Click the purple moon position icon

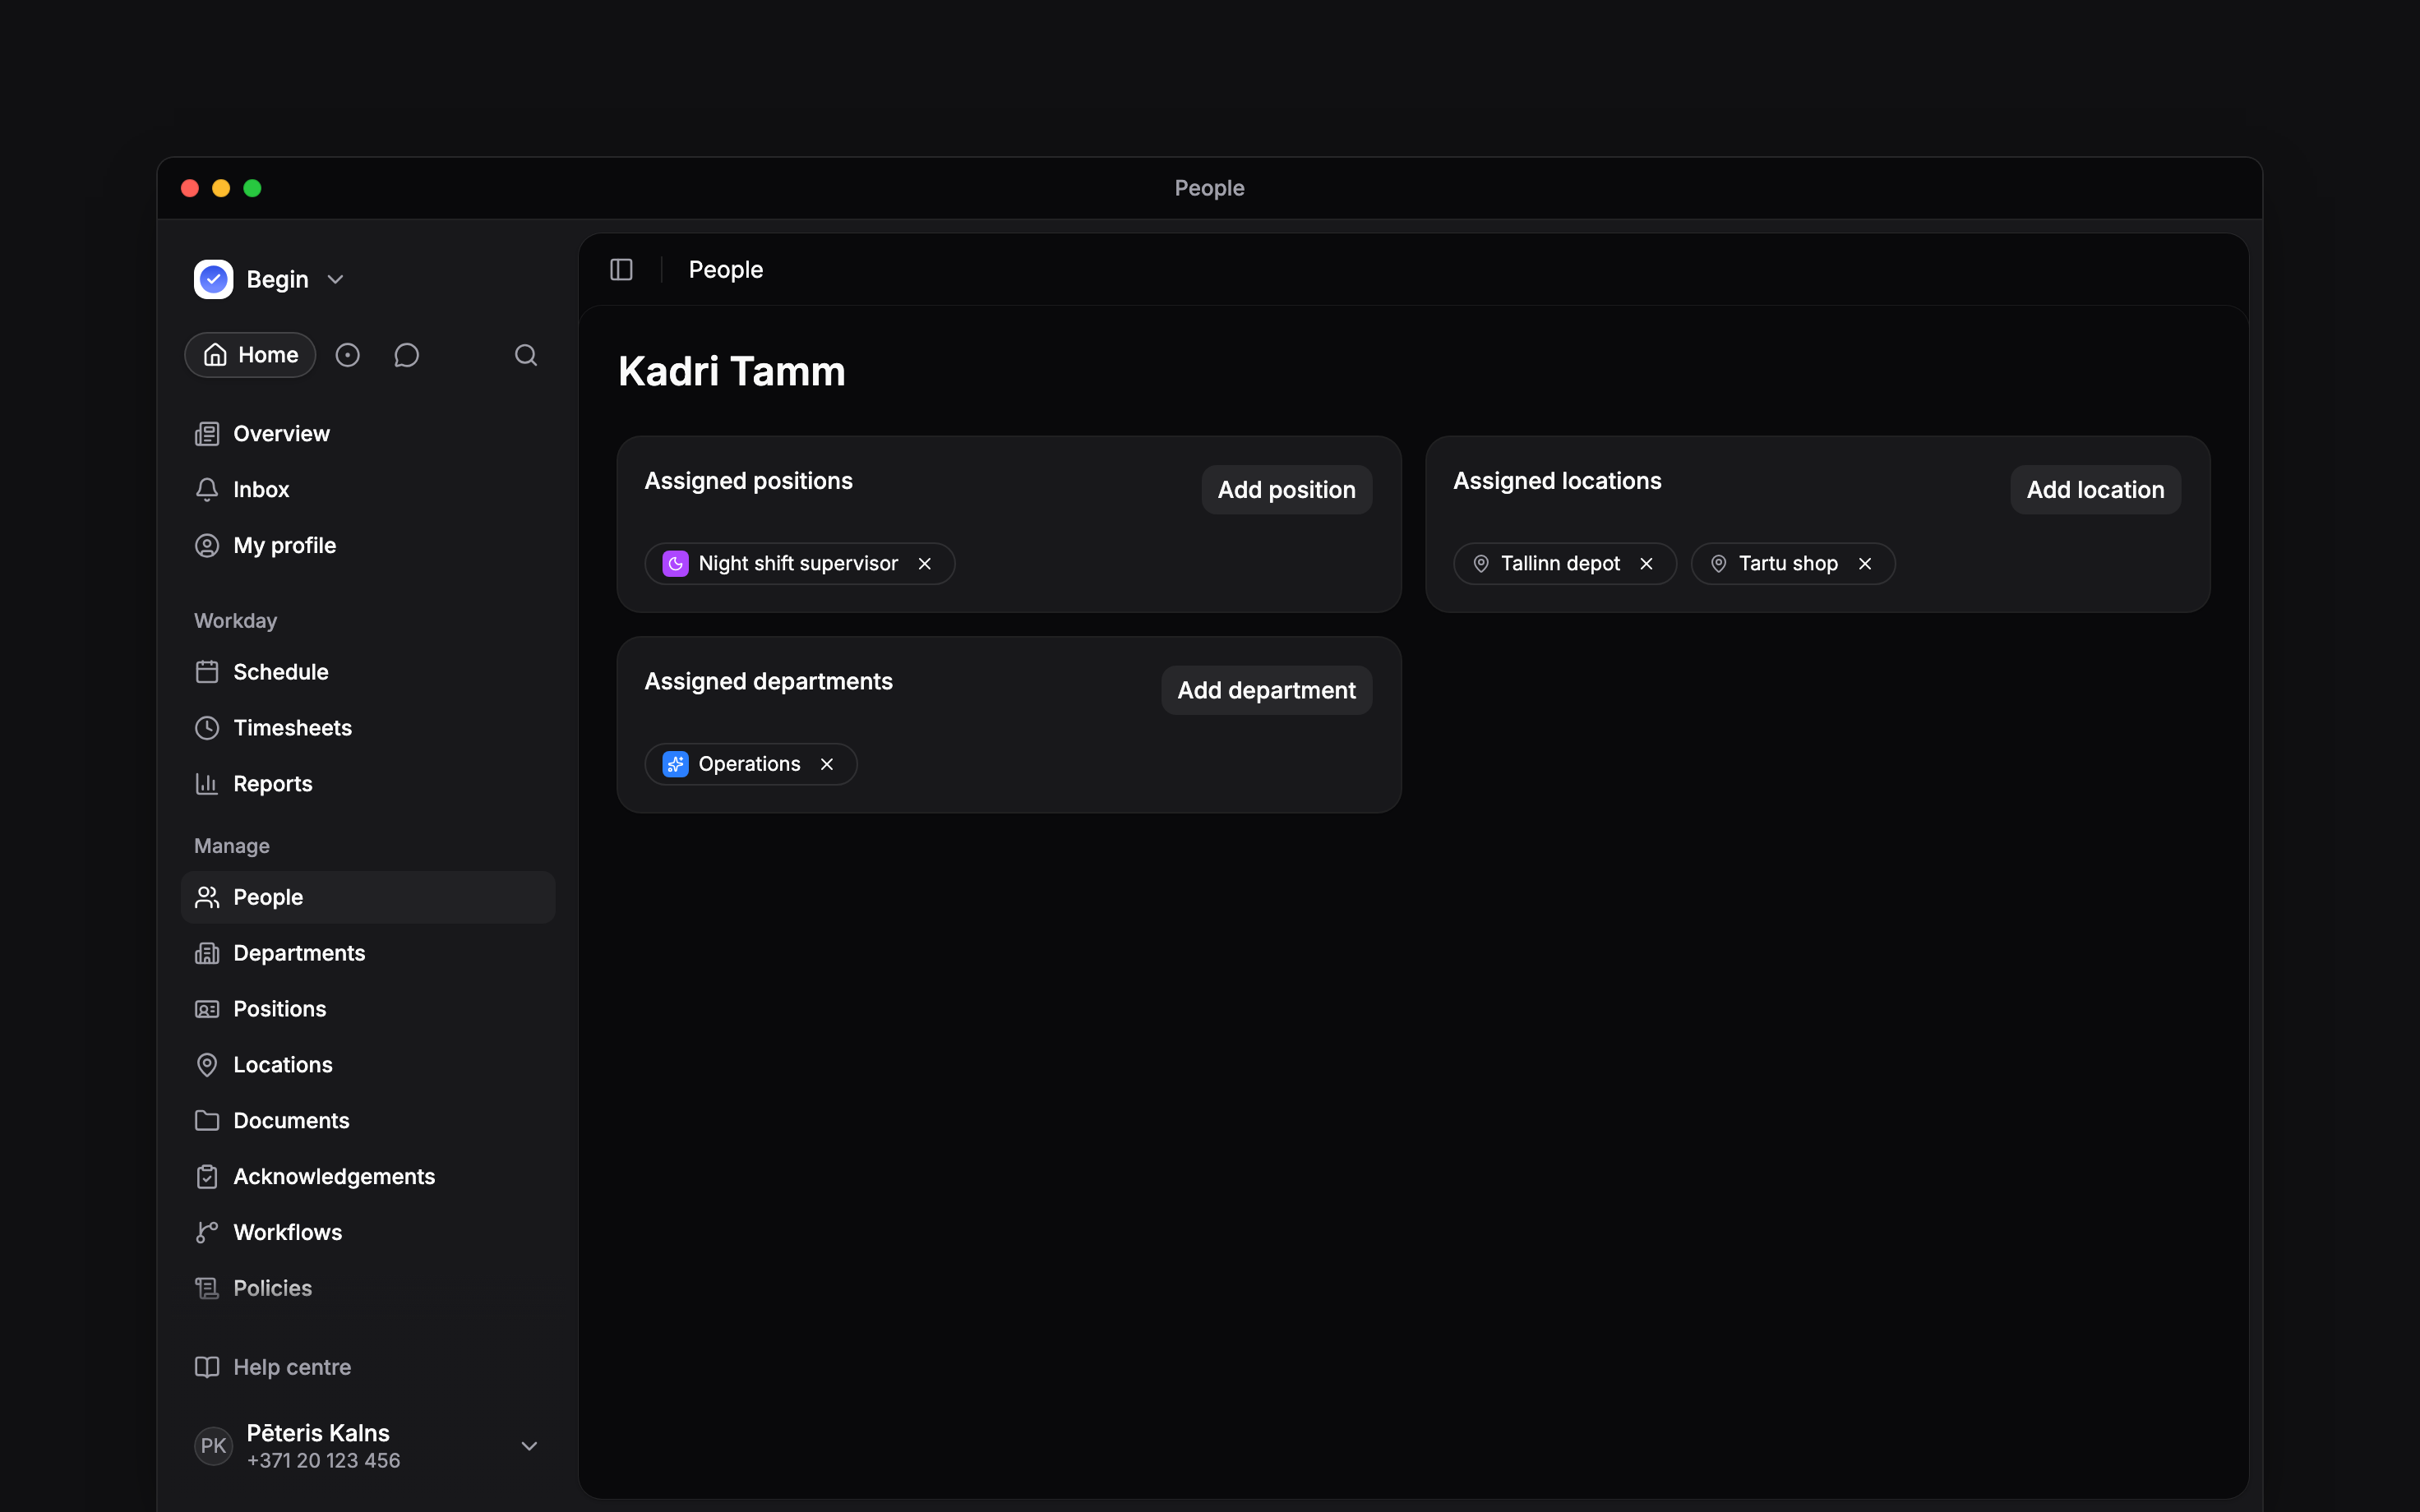(x=675, y=564)
